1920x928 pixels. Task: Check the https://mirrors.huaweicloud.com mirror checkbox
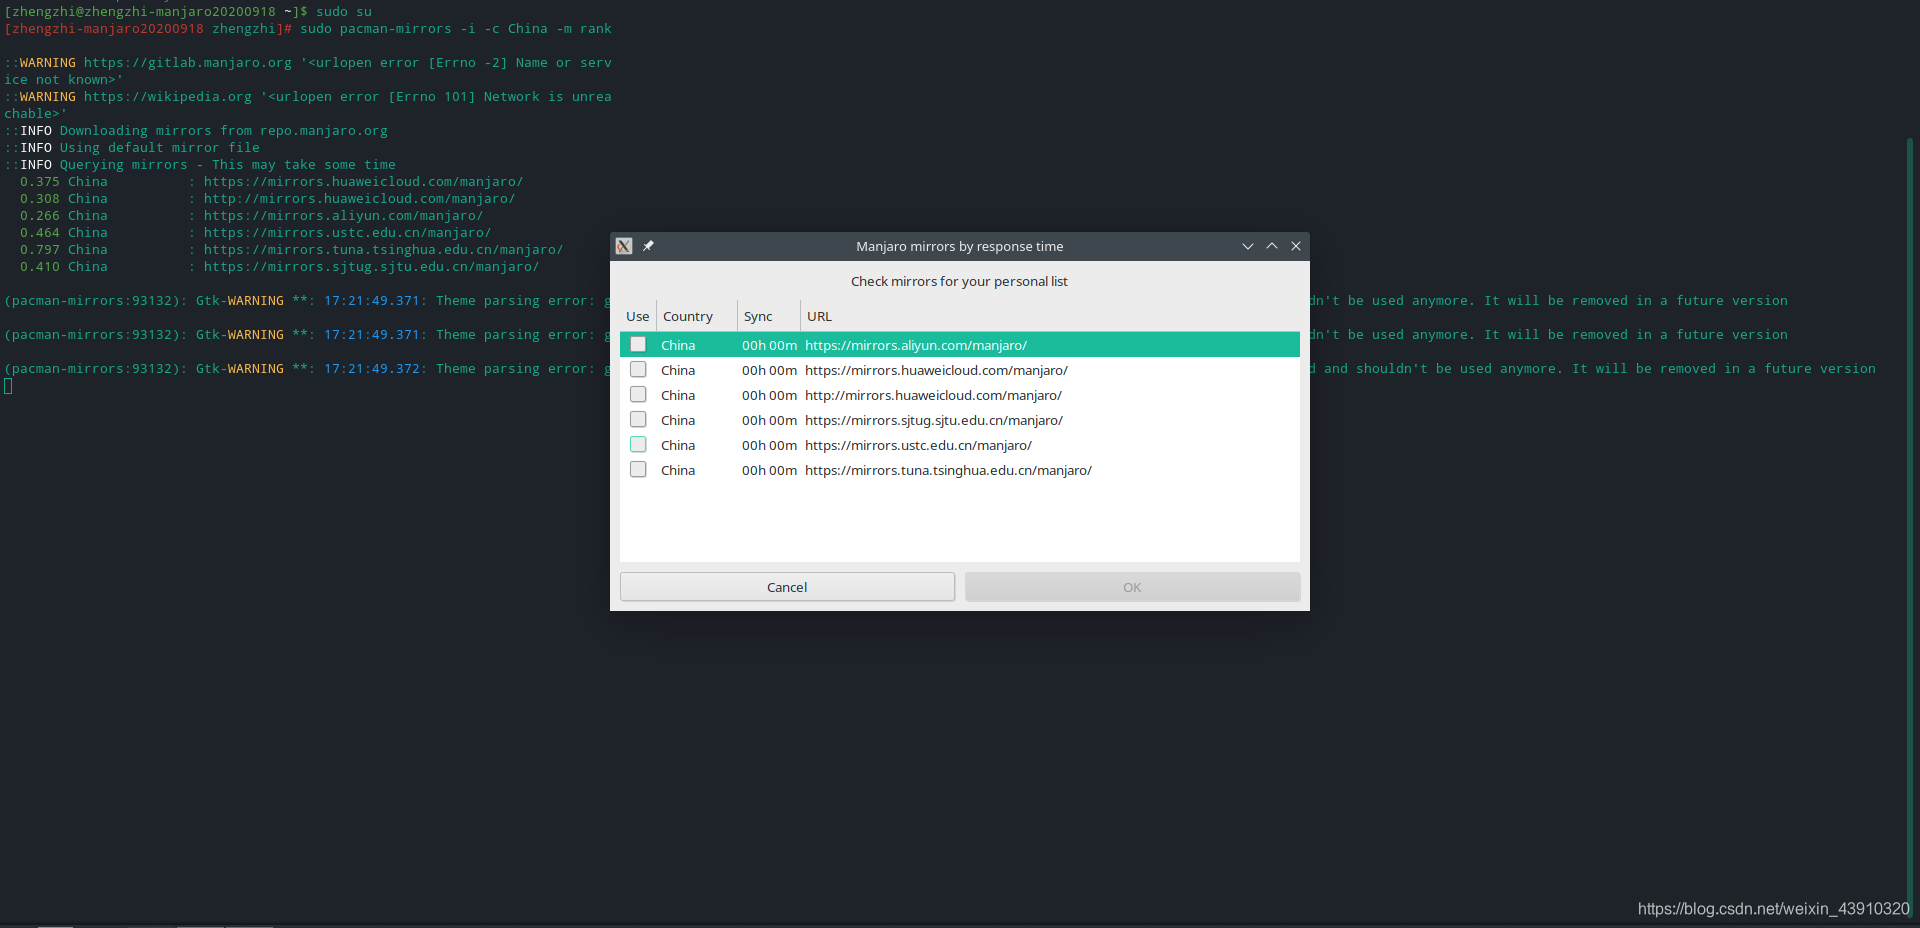pyautogui.click(x=638, y=369)
